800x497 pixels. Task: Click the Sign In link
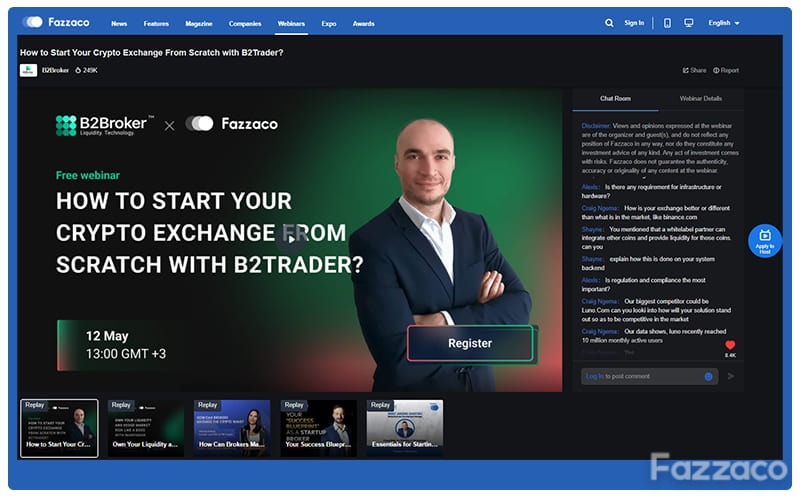pyautogui.click(x=634, y=23)
